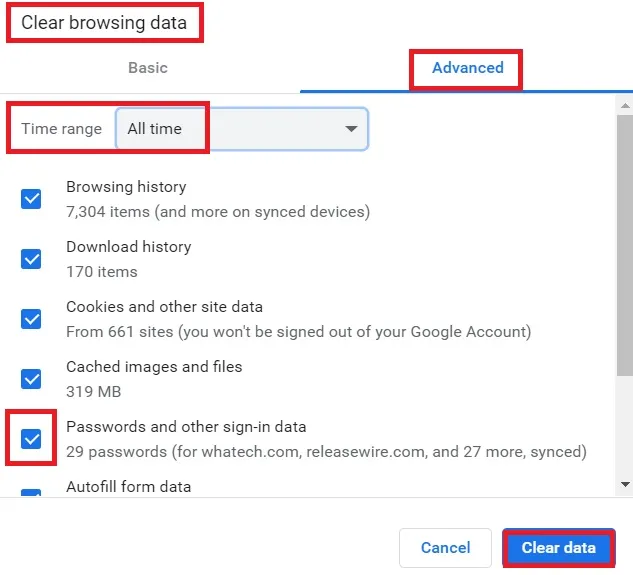Viewport: 633px width, 575px height.
Task: Click the 'Clear browsing data' dialog title
Action: click(x=104, y=22)
